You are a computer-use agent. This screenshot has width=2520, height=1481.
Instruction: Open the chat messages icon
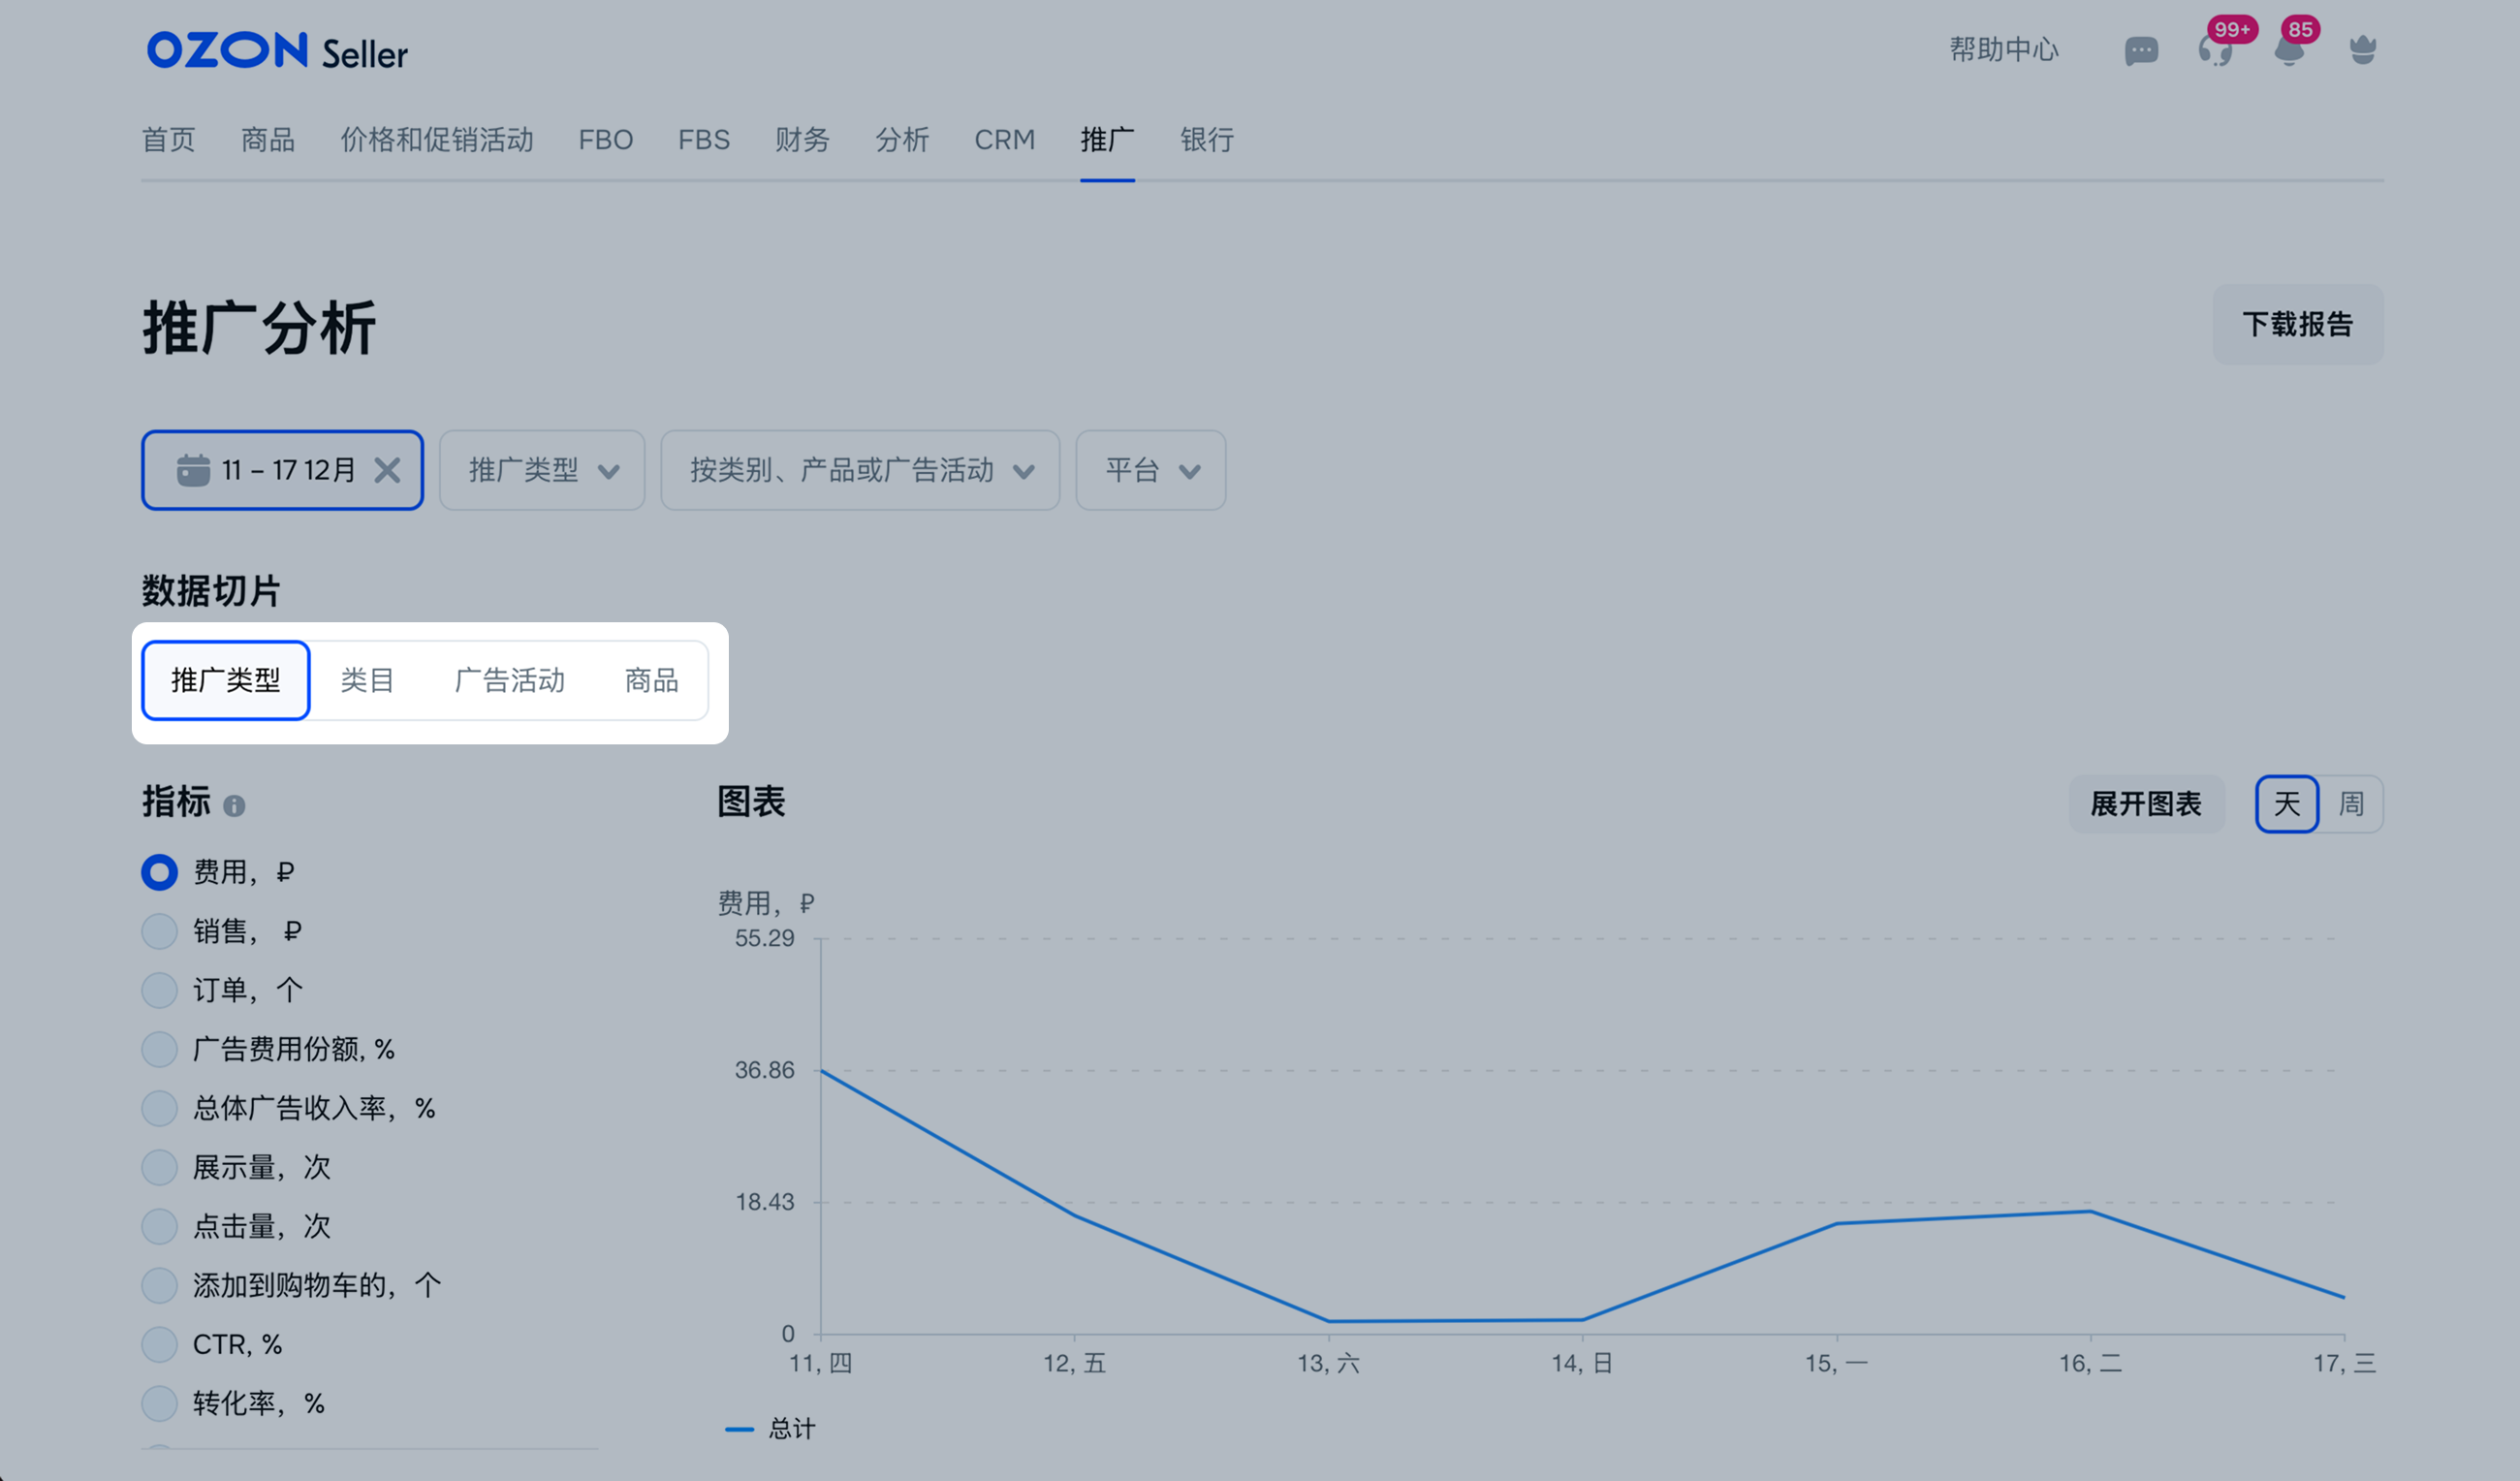click(x=2140, y=50)
